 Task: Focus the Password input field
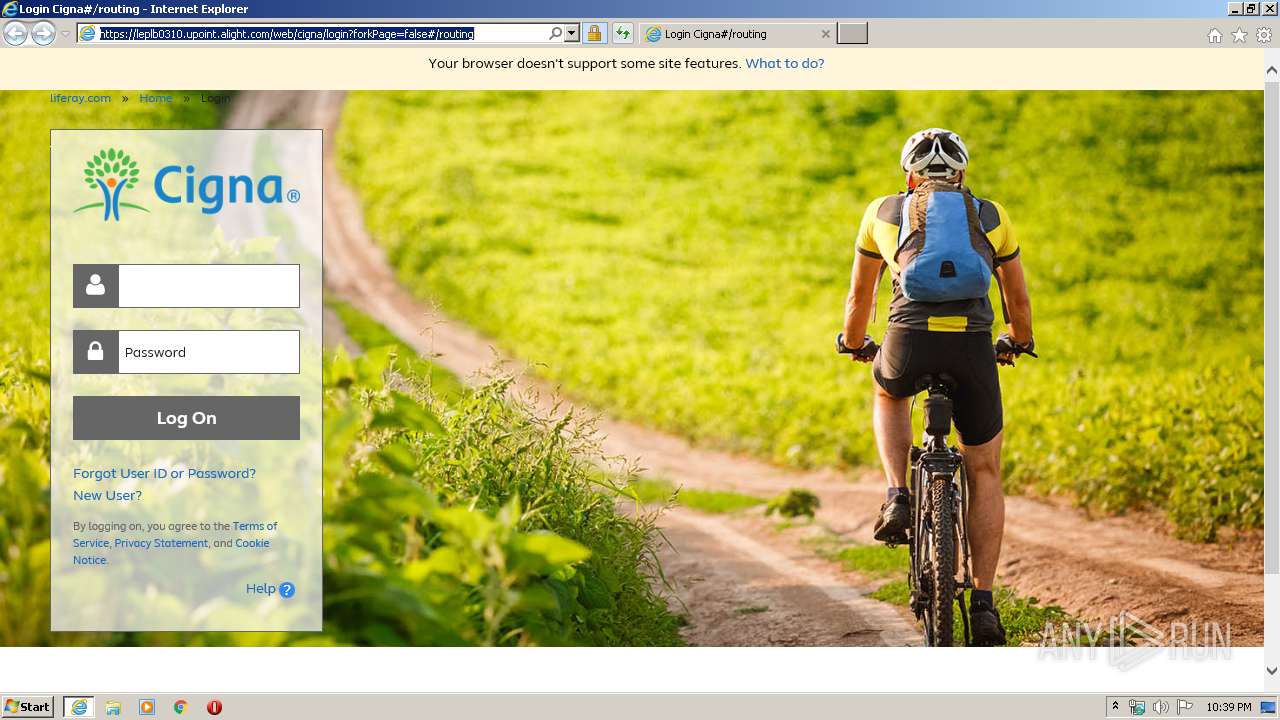[209, 352]
